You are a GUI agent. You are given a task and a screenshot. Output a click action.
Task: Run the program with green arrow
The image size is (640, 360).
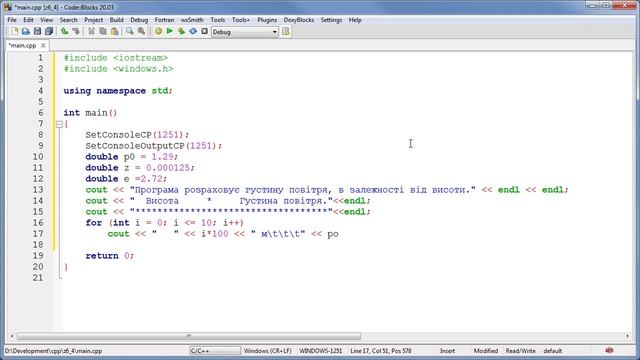pos(170,31)
